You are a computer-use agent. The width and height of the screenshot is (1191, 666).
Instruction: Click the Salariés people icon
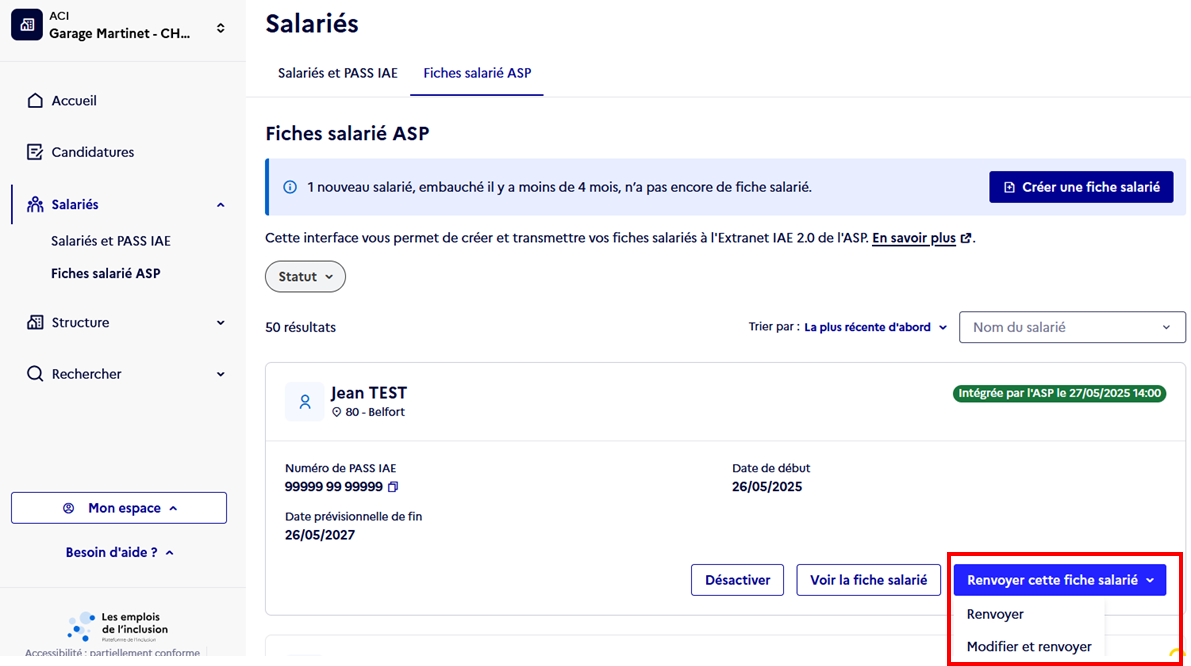35,204
